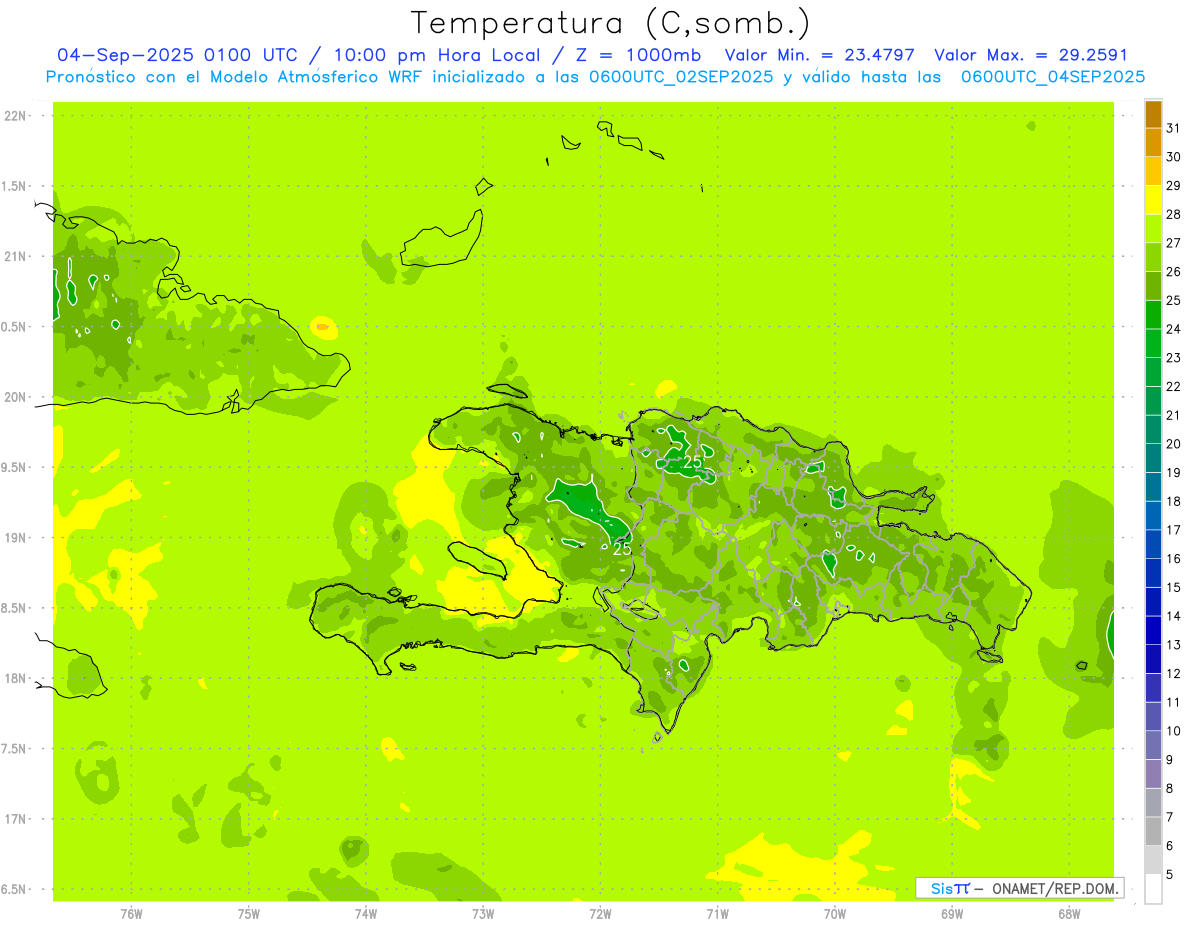Screen dimensions: 1200x927
Task: Click color scale value "18"
Action: (1174, 501)
